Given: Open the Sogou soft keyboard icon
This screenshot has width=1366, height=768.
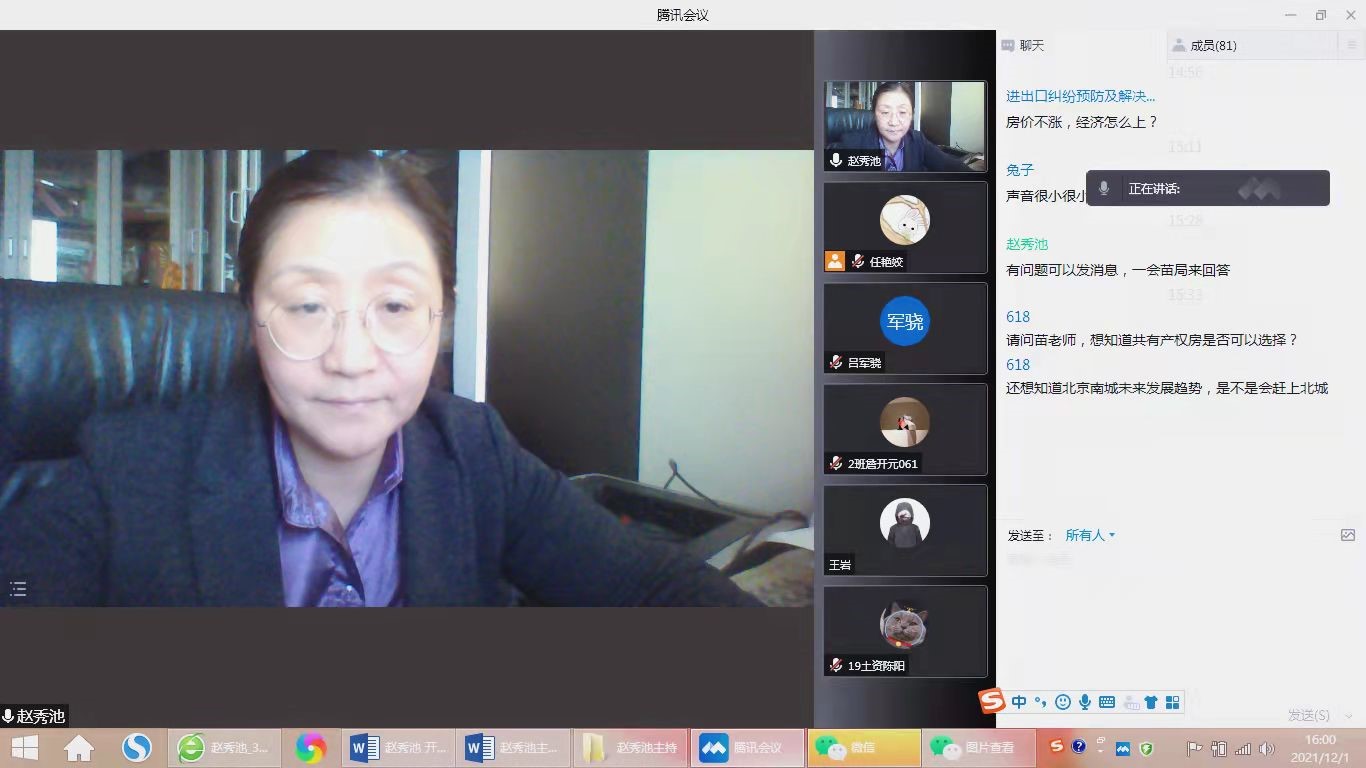Looking at the screenshot, I should click(1107, 702).
